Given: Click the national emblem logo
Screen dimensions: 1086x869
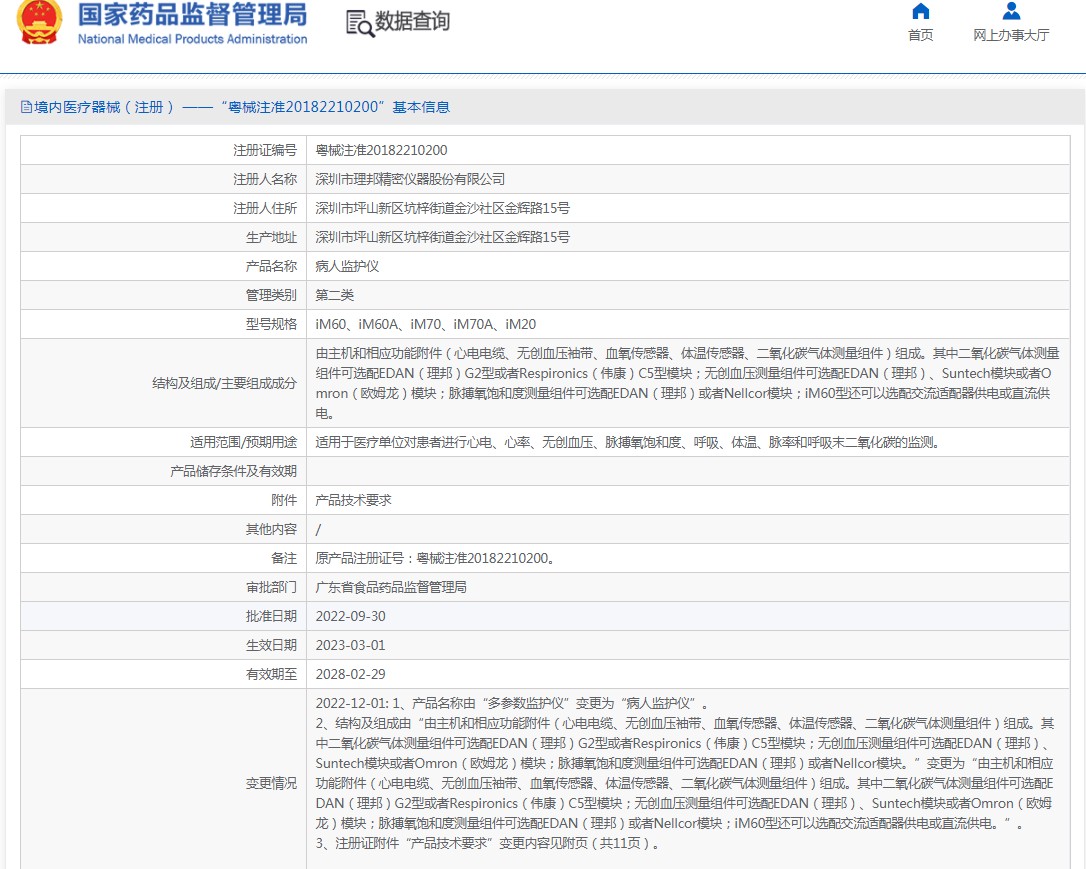Looking at the screenshot, I should click(40, 22).
